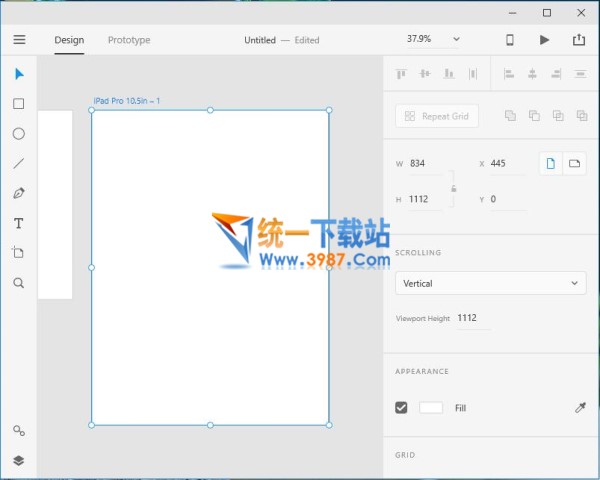Open the hamburger main menu
Screen dimensions: 600x480
tap(19, 40)
